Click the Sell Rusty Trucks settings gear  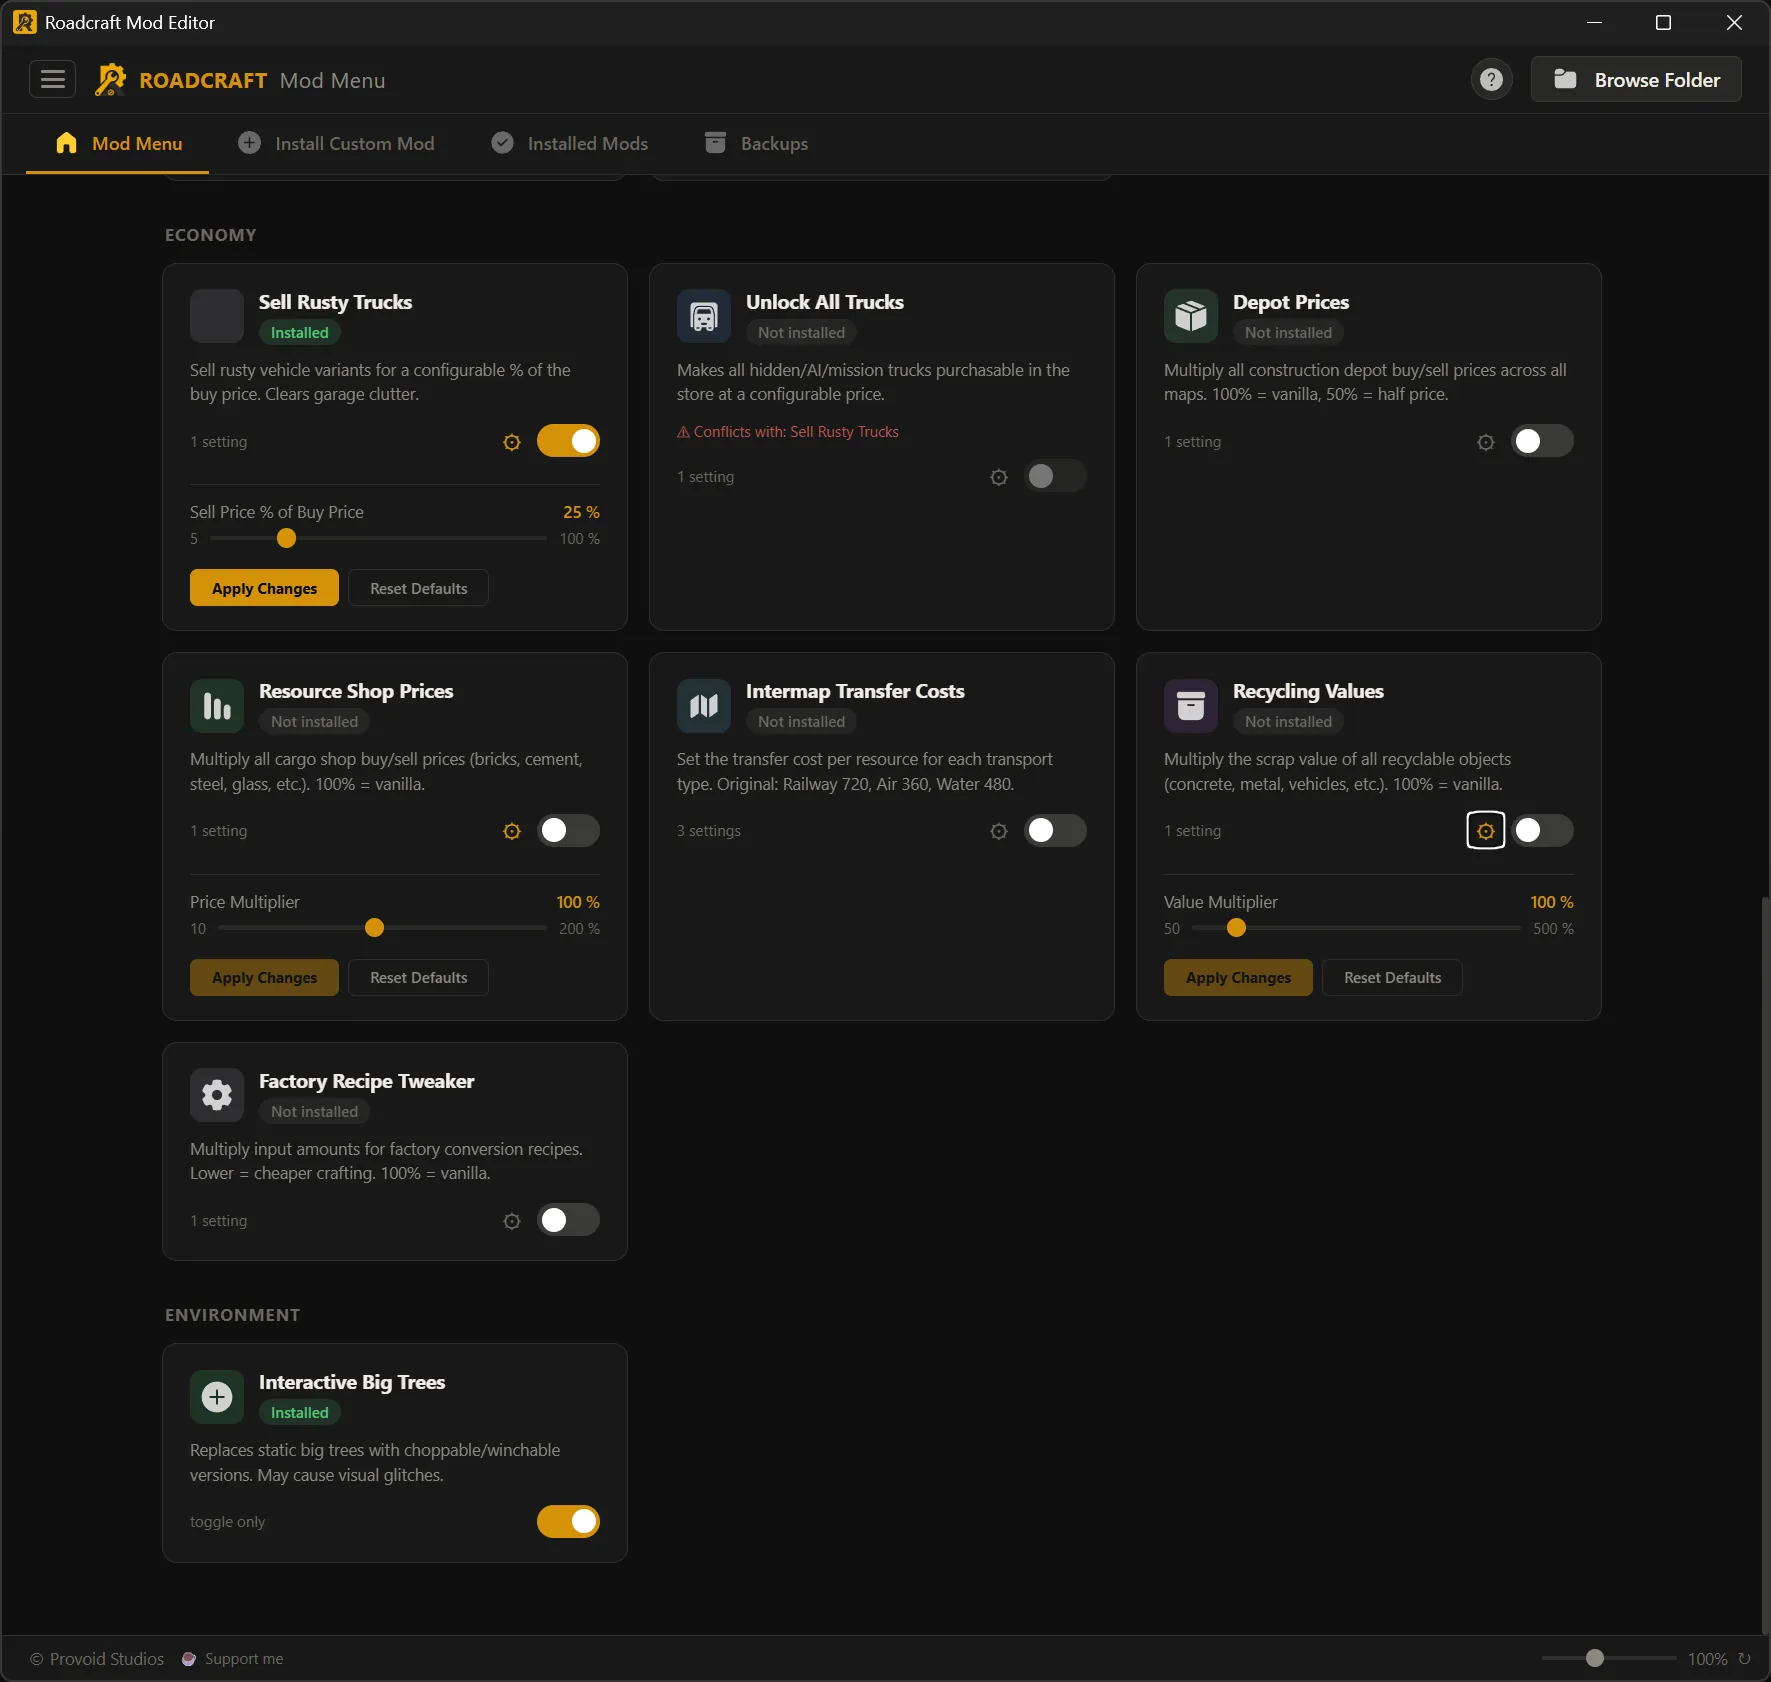(x=512, y=442)
